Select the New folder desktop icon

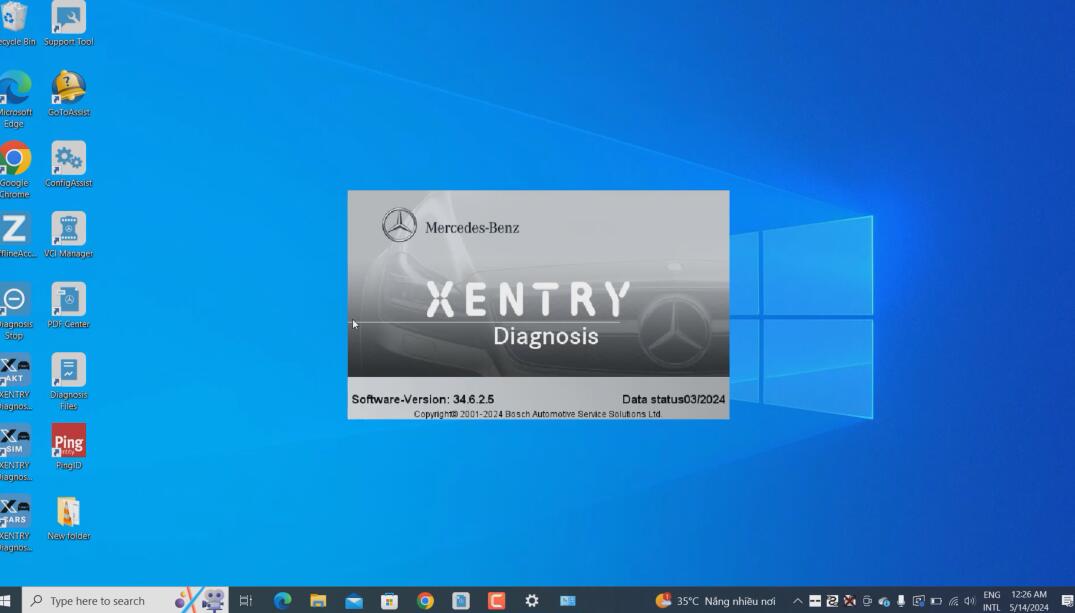(x=69, y=518)
